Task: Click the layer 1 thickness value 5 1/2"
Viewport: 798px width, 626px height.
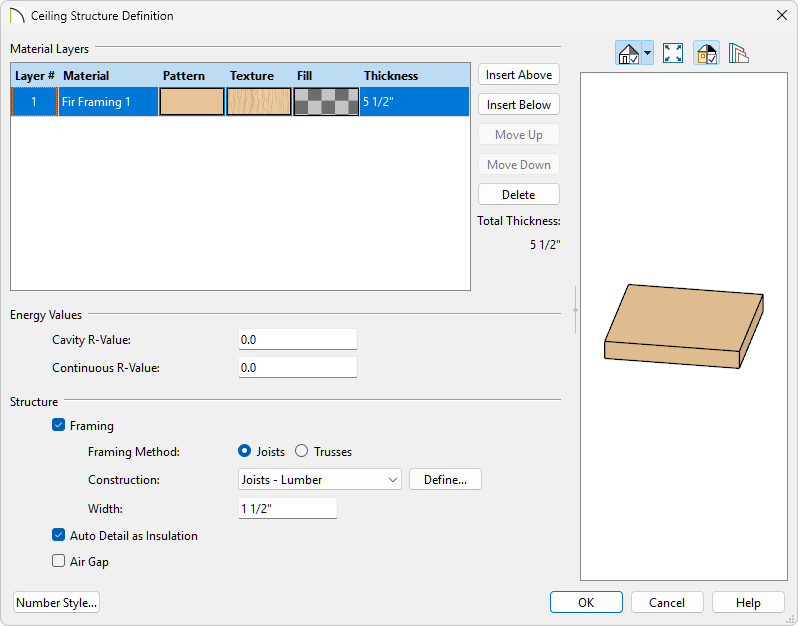Action: (414, 102)
